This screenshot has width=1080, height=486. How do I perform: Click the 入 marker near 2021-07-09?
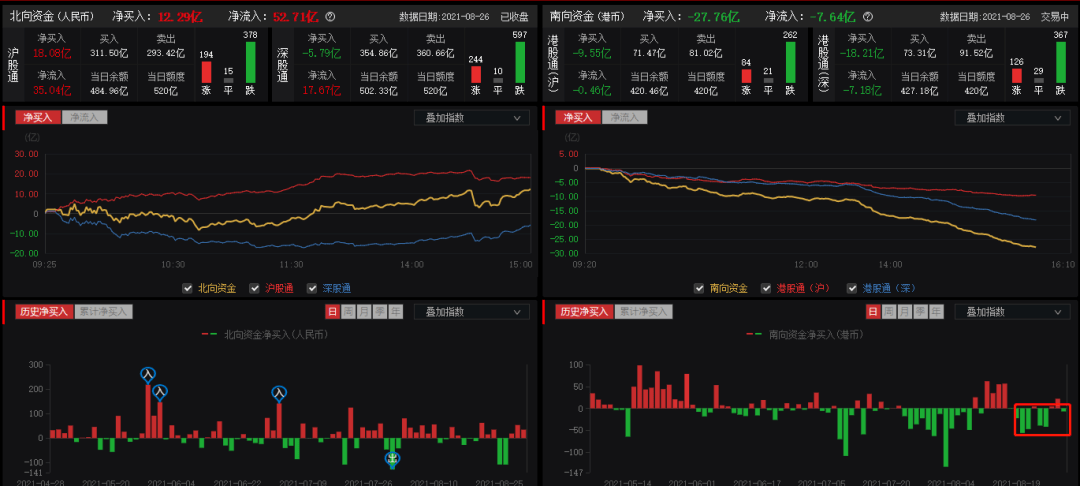coord(280,393)
